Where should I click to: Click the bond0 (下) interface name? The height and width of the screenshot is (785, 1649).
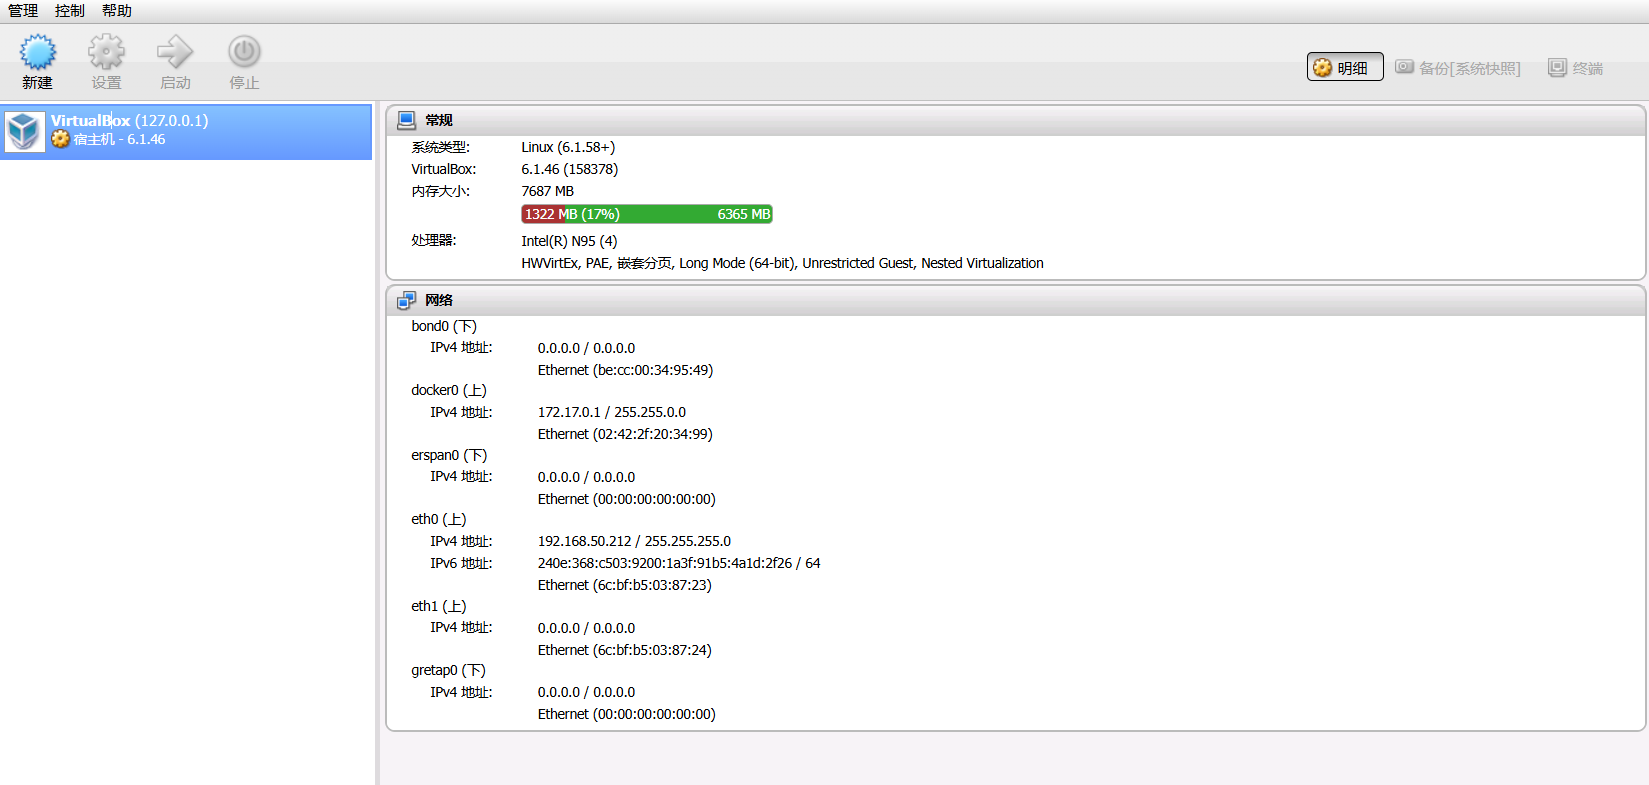coord(444,326)
